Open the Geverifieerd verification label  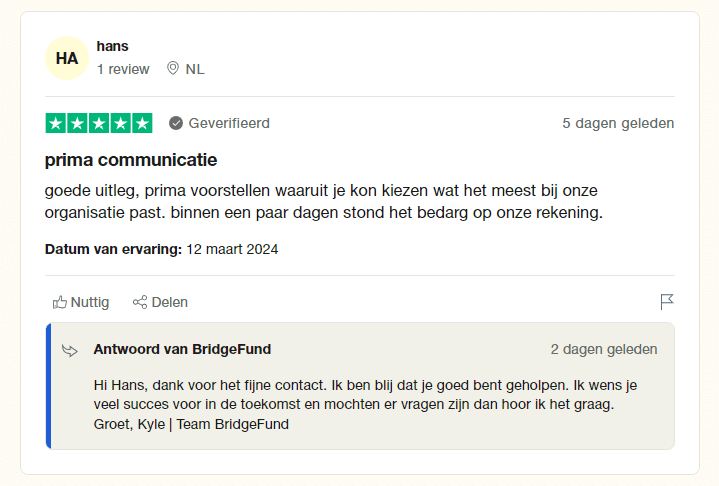pos(229,123)
